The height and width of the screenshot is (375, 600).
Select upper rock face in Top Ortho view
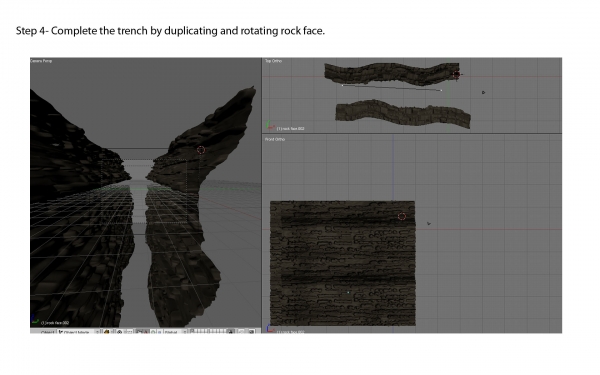tap(391, 73)
